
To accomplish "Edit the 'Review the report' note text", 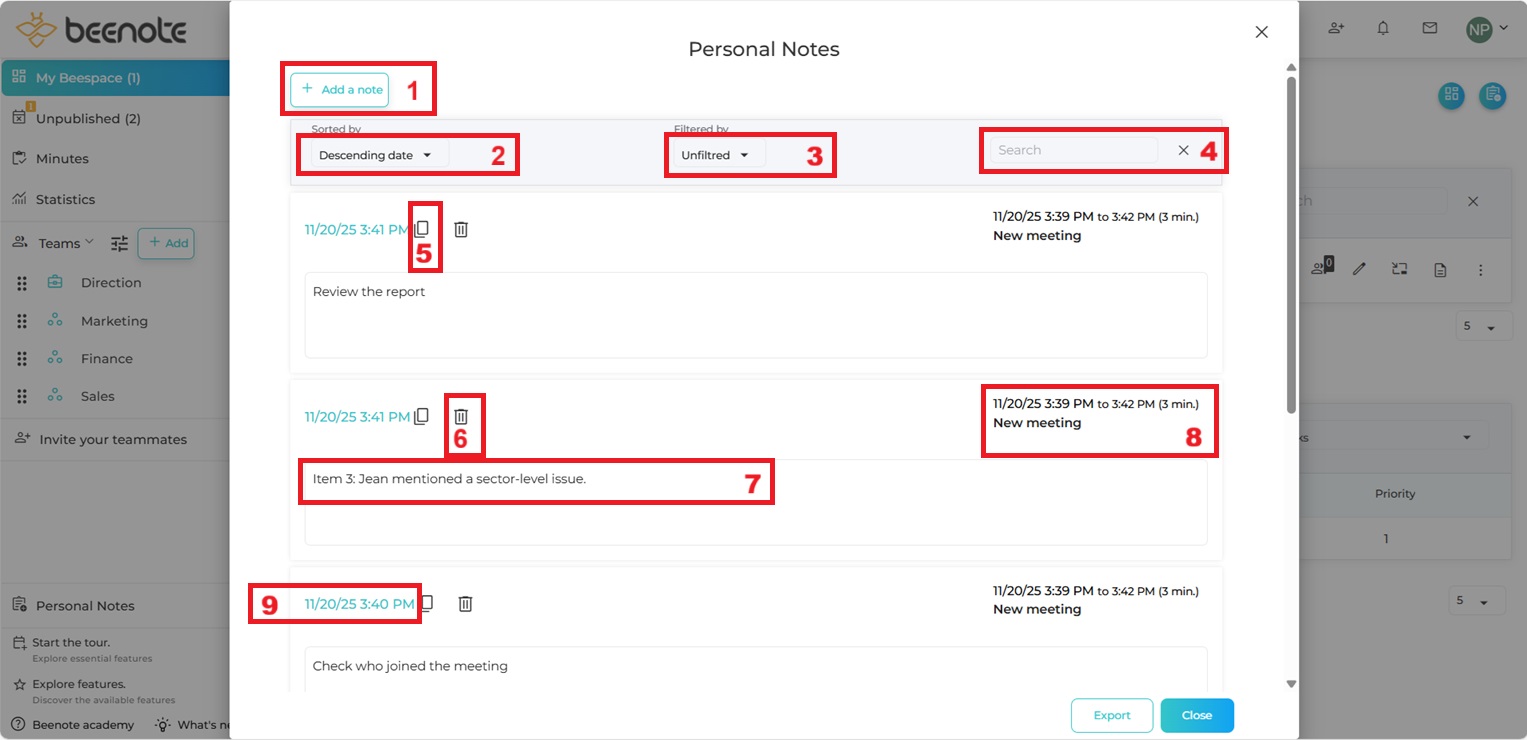I will point(755,314).
